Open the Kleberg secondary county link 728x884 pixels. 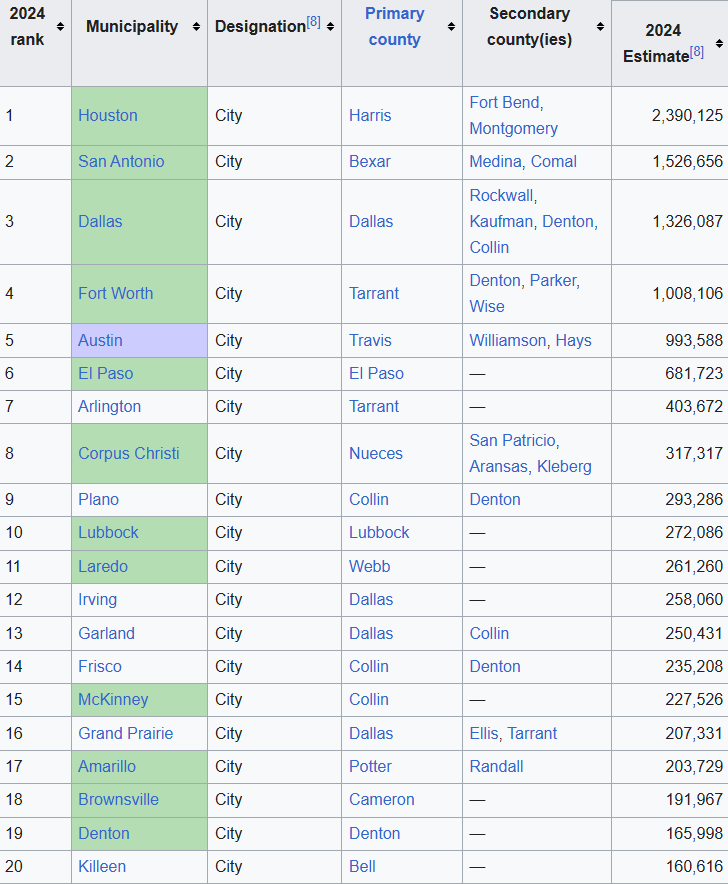pos(564,466)
